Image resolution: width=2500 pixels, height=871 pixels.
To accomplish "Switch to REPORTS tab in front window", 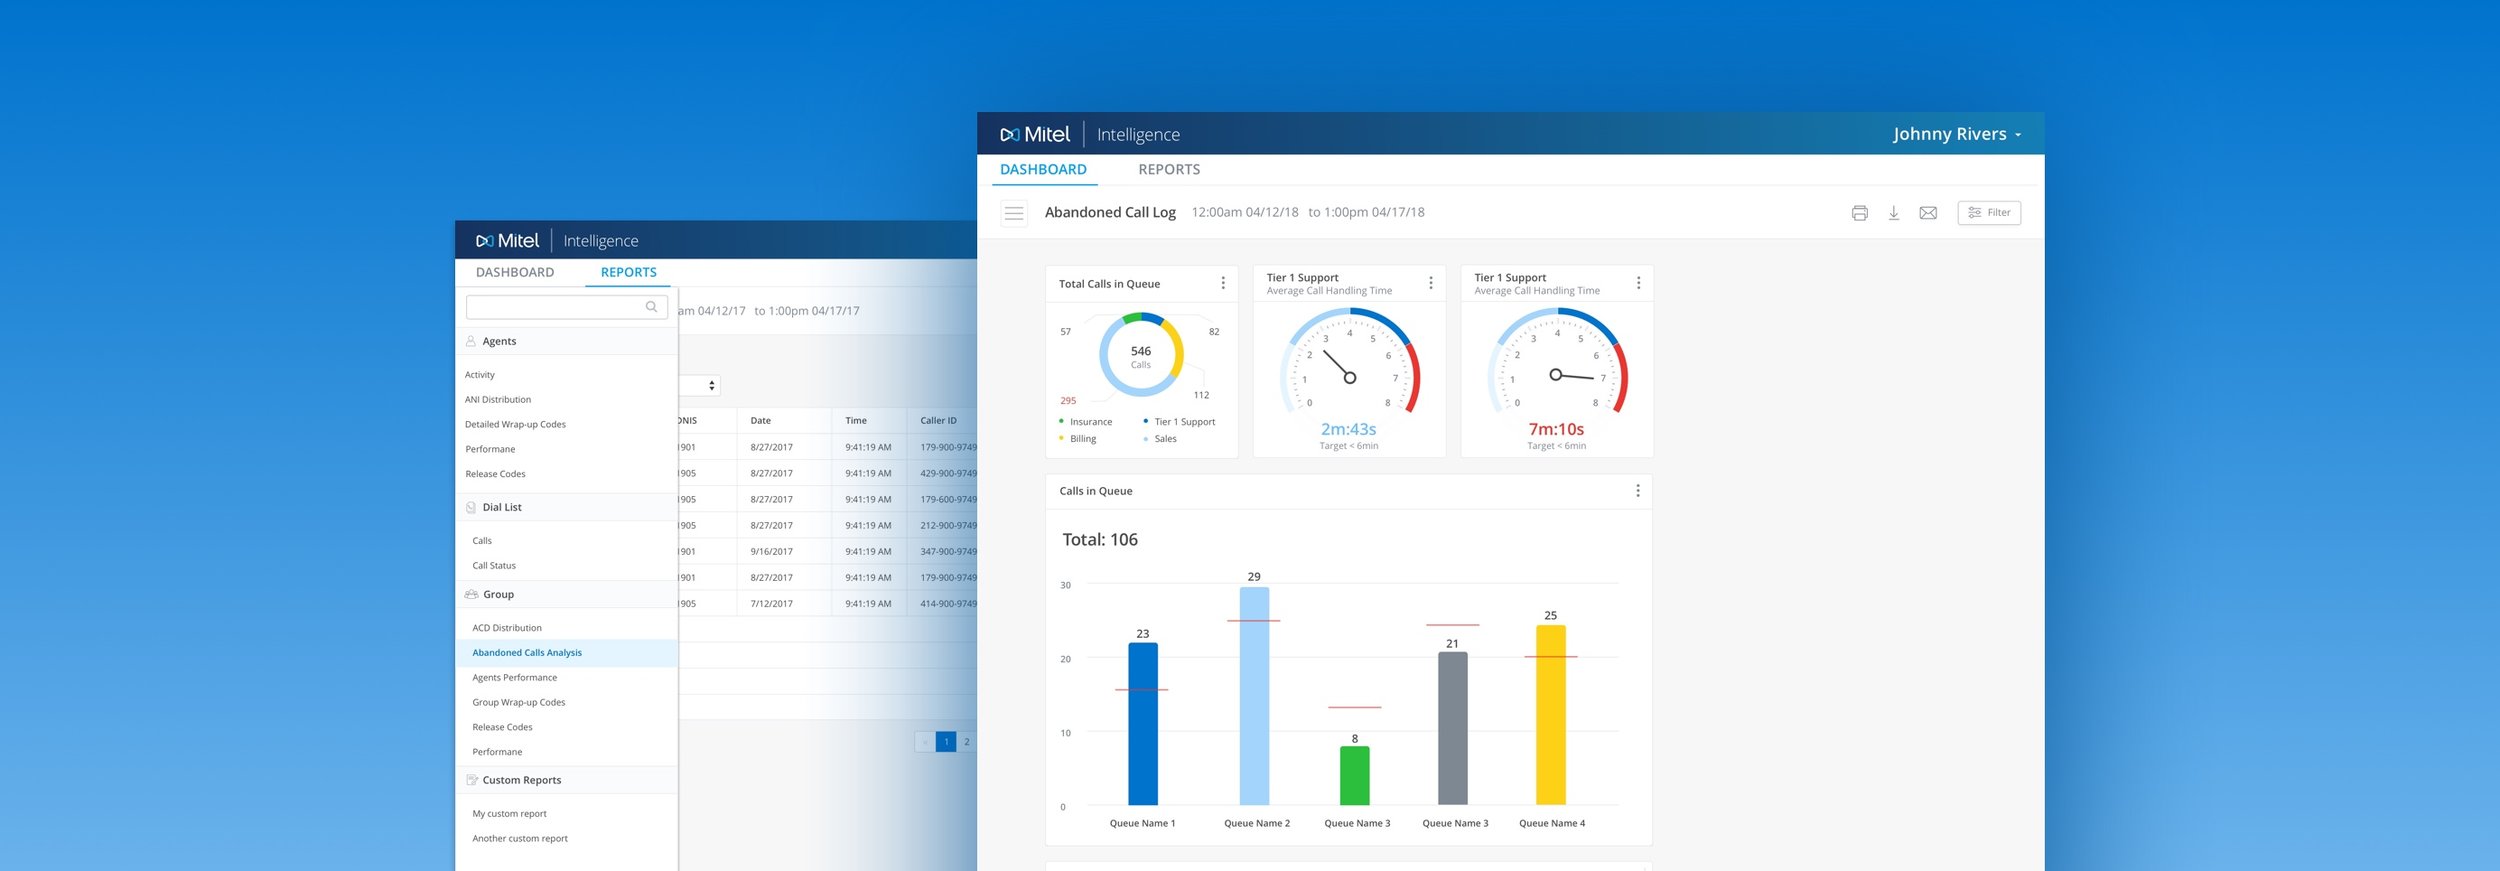I will pyautogui.click(x=1169, y=170).
